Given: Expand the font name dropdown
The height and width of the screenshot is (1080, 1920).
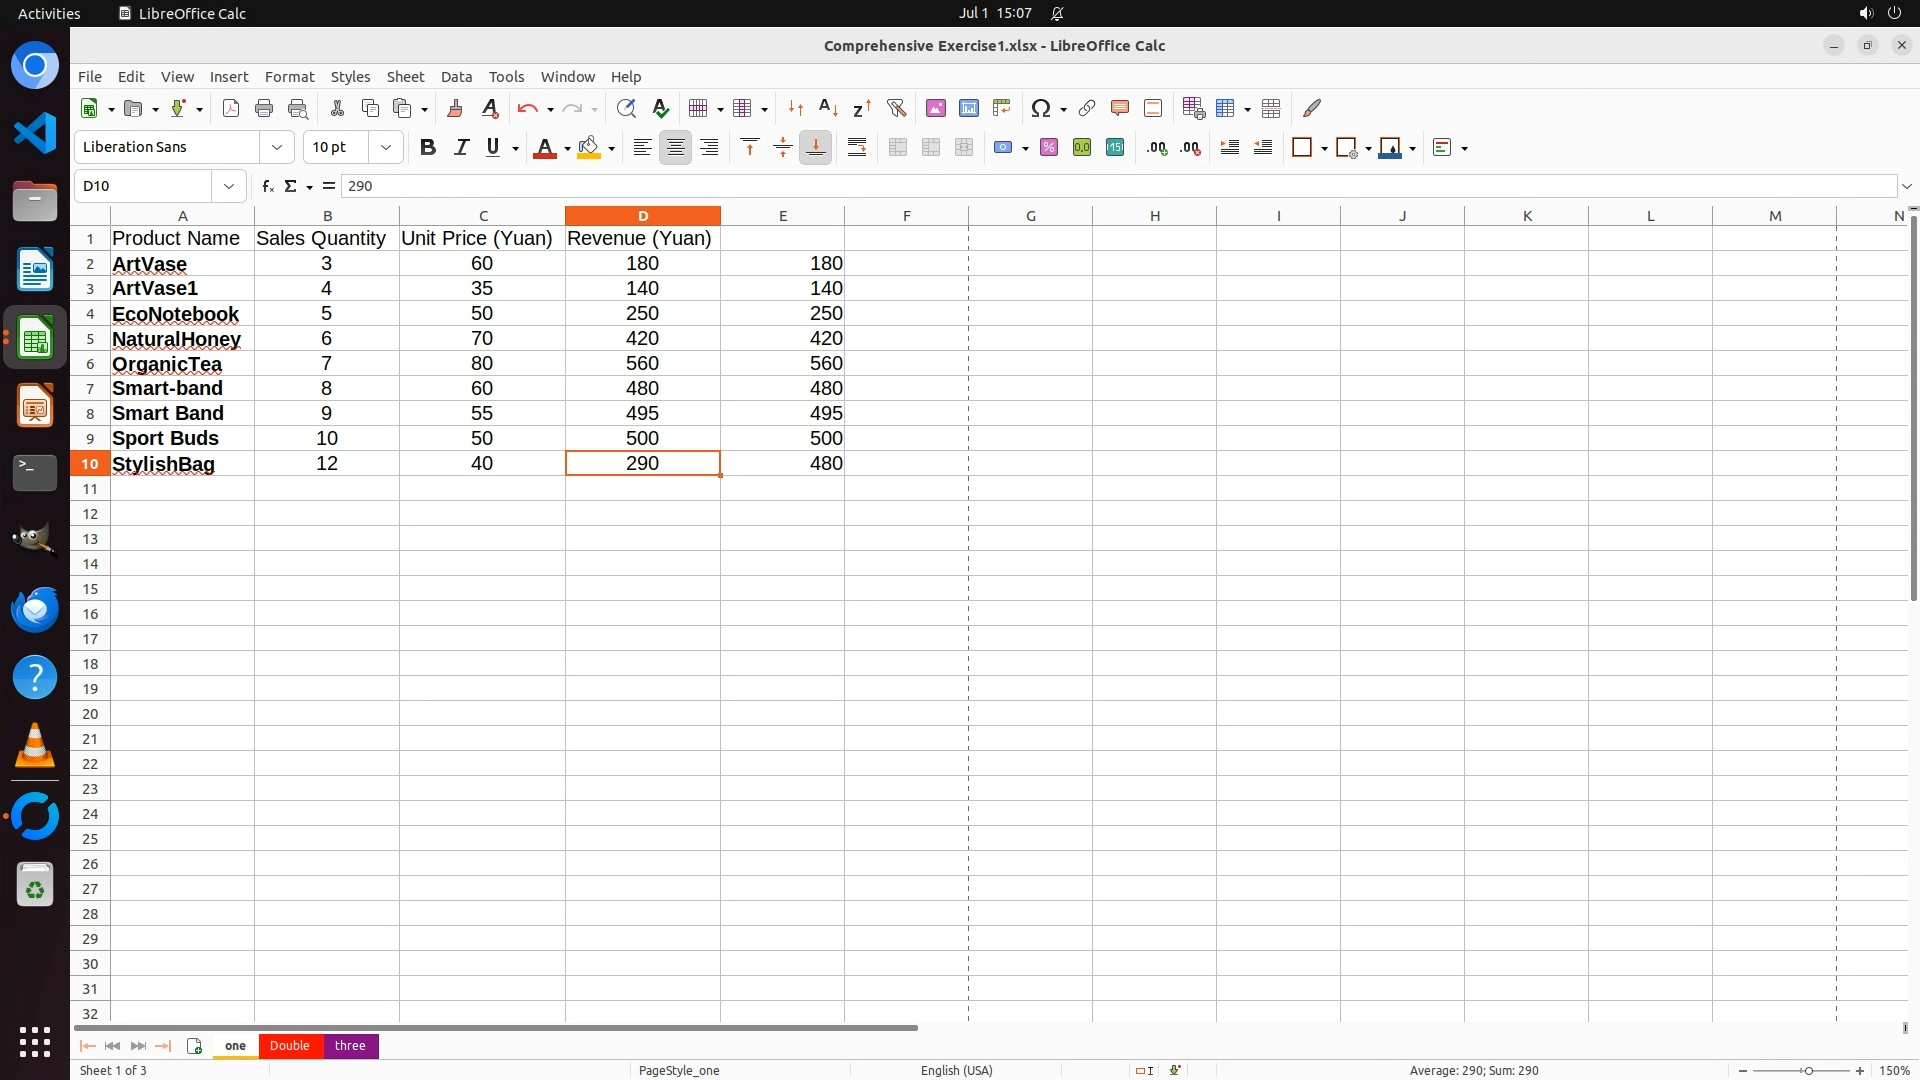Looking at the screenshot, I should pyautogui.click(x=277, y=147).
